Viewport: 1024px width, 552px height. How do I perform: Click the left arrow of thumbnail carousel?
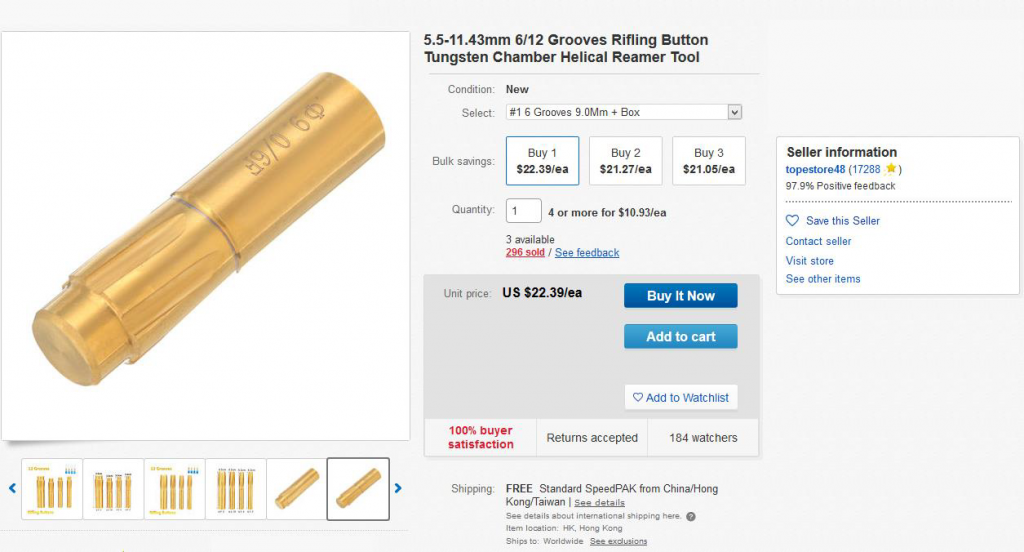click(12, 488)
